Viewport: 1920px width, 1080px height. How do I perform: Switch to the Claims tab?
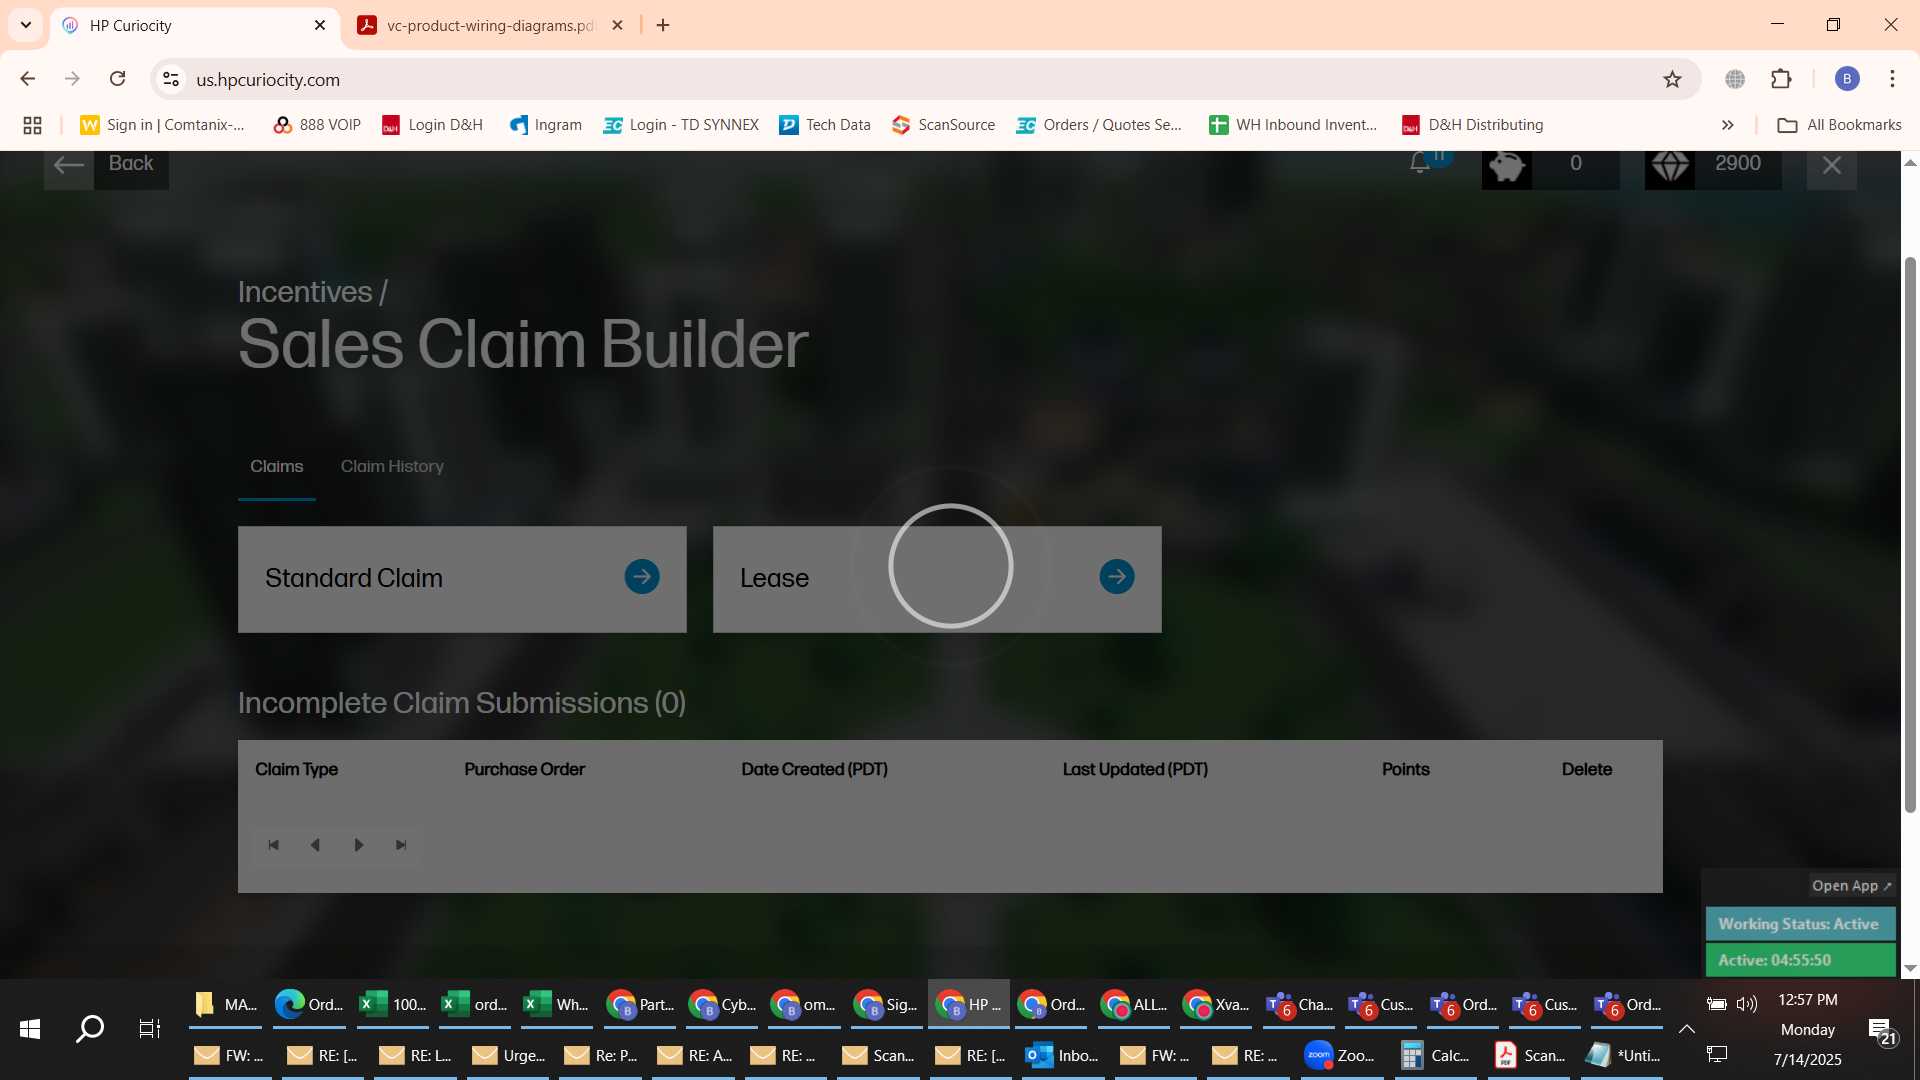[277, 467]
